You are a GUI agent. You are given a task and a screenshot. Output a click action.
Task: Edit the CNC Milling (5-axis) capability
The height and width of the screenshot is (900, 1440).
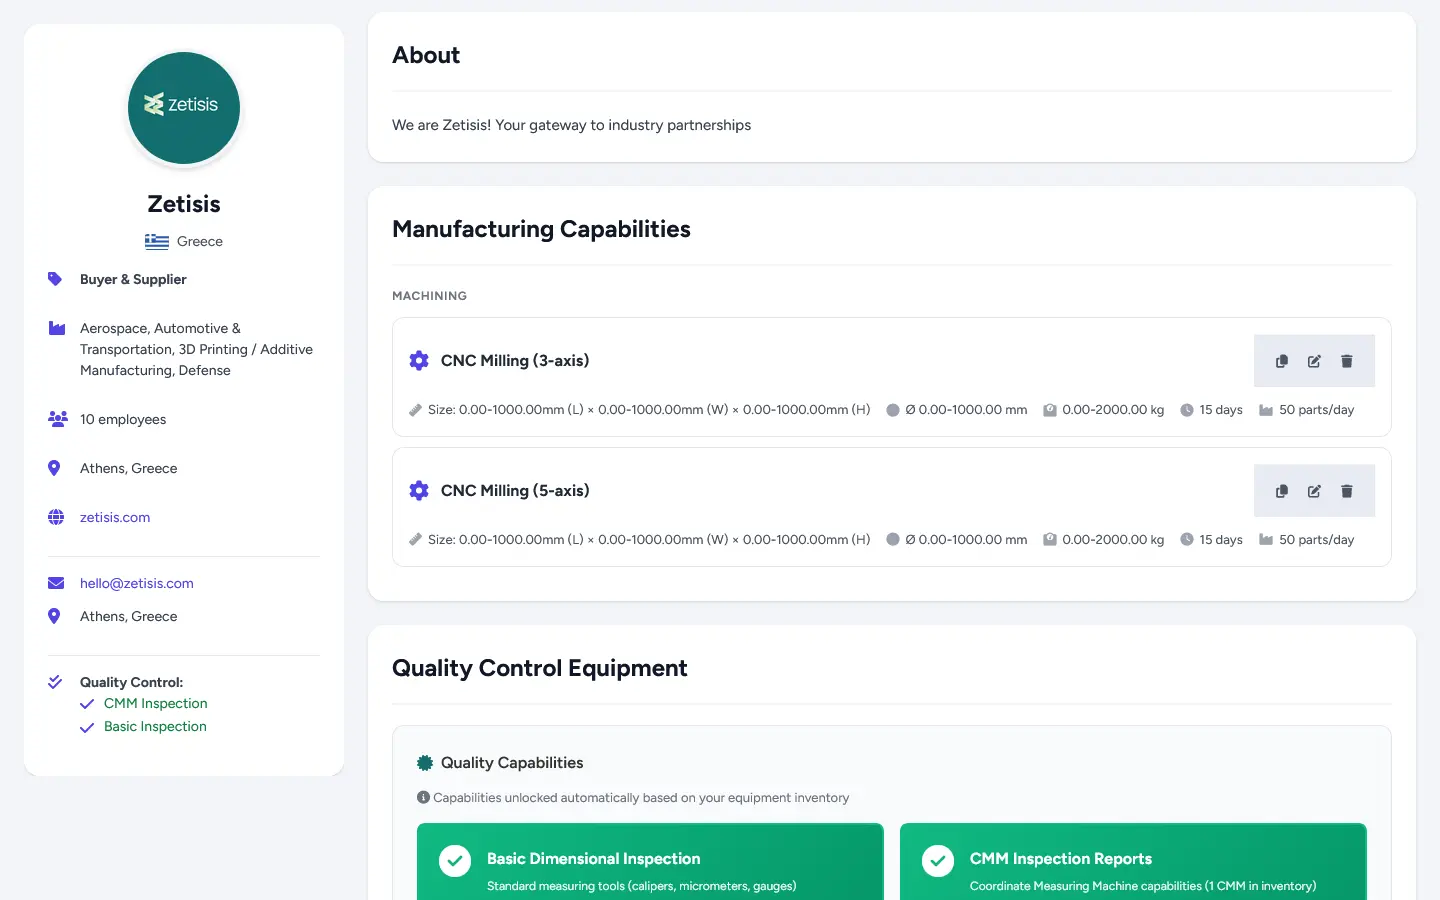[1314, 491]
